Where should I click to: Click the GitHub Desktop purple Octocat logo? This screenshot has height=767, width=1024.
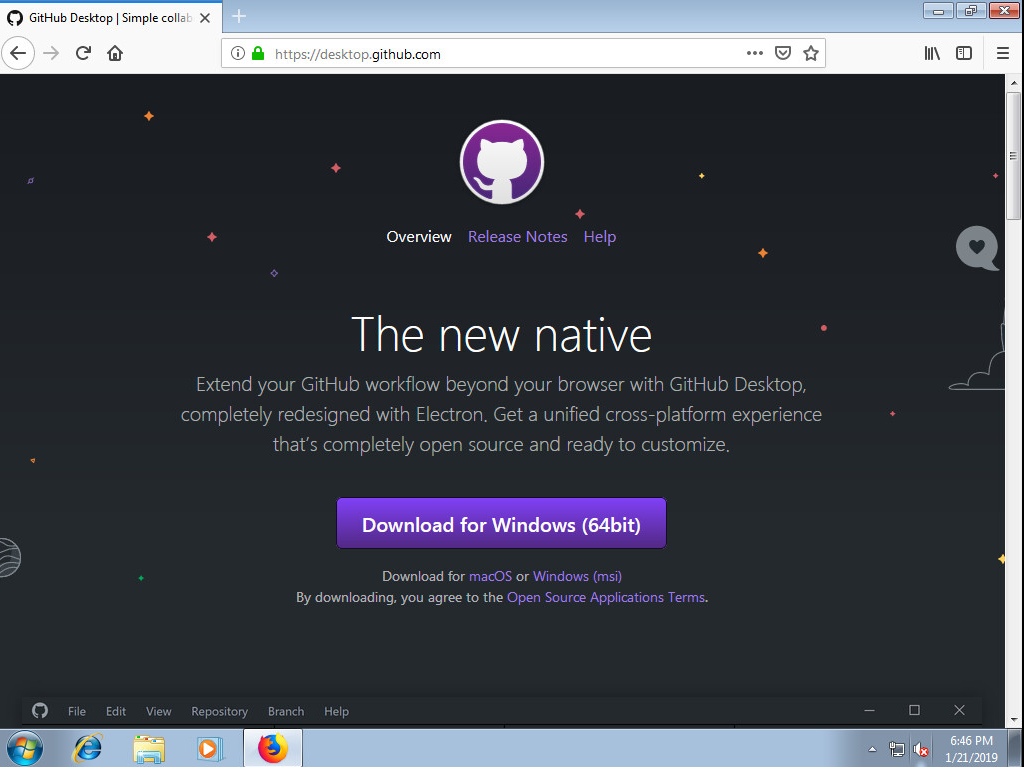click(502, 162)
